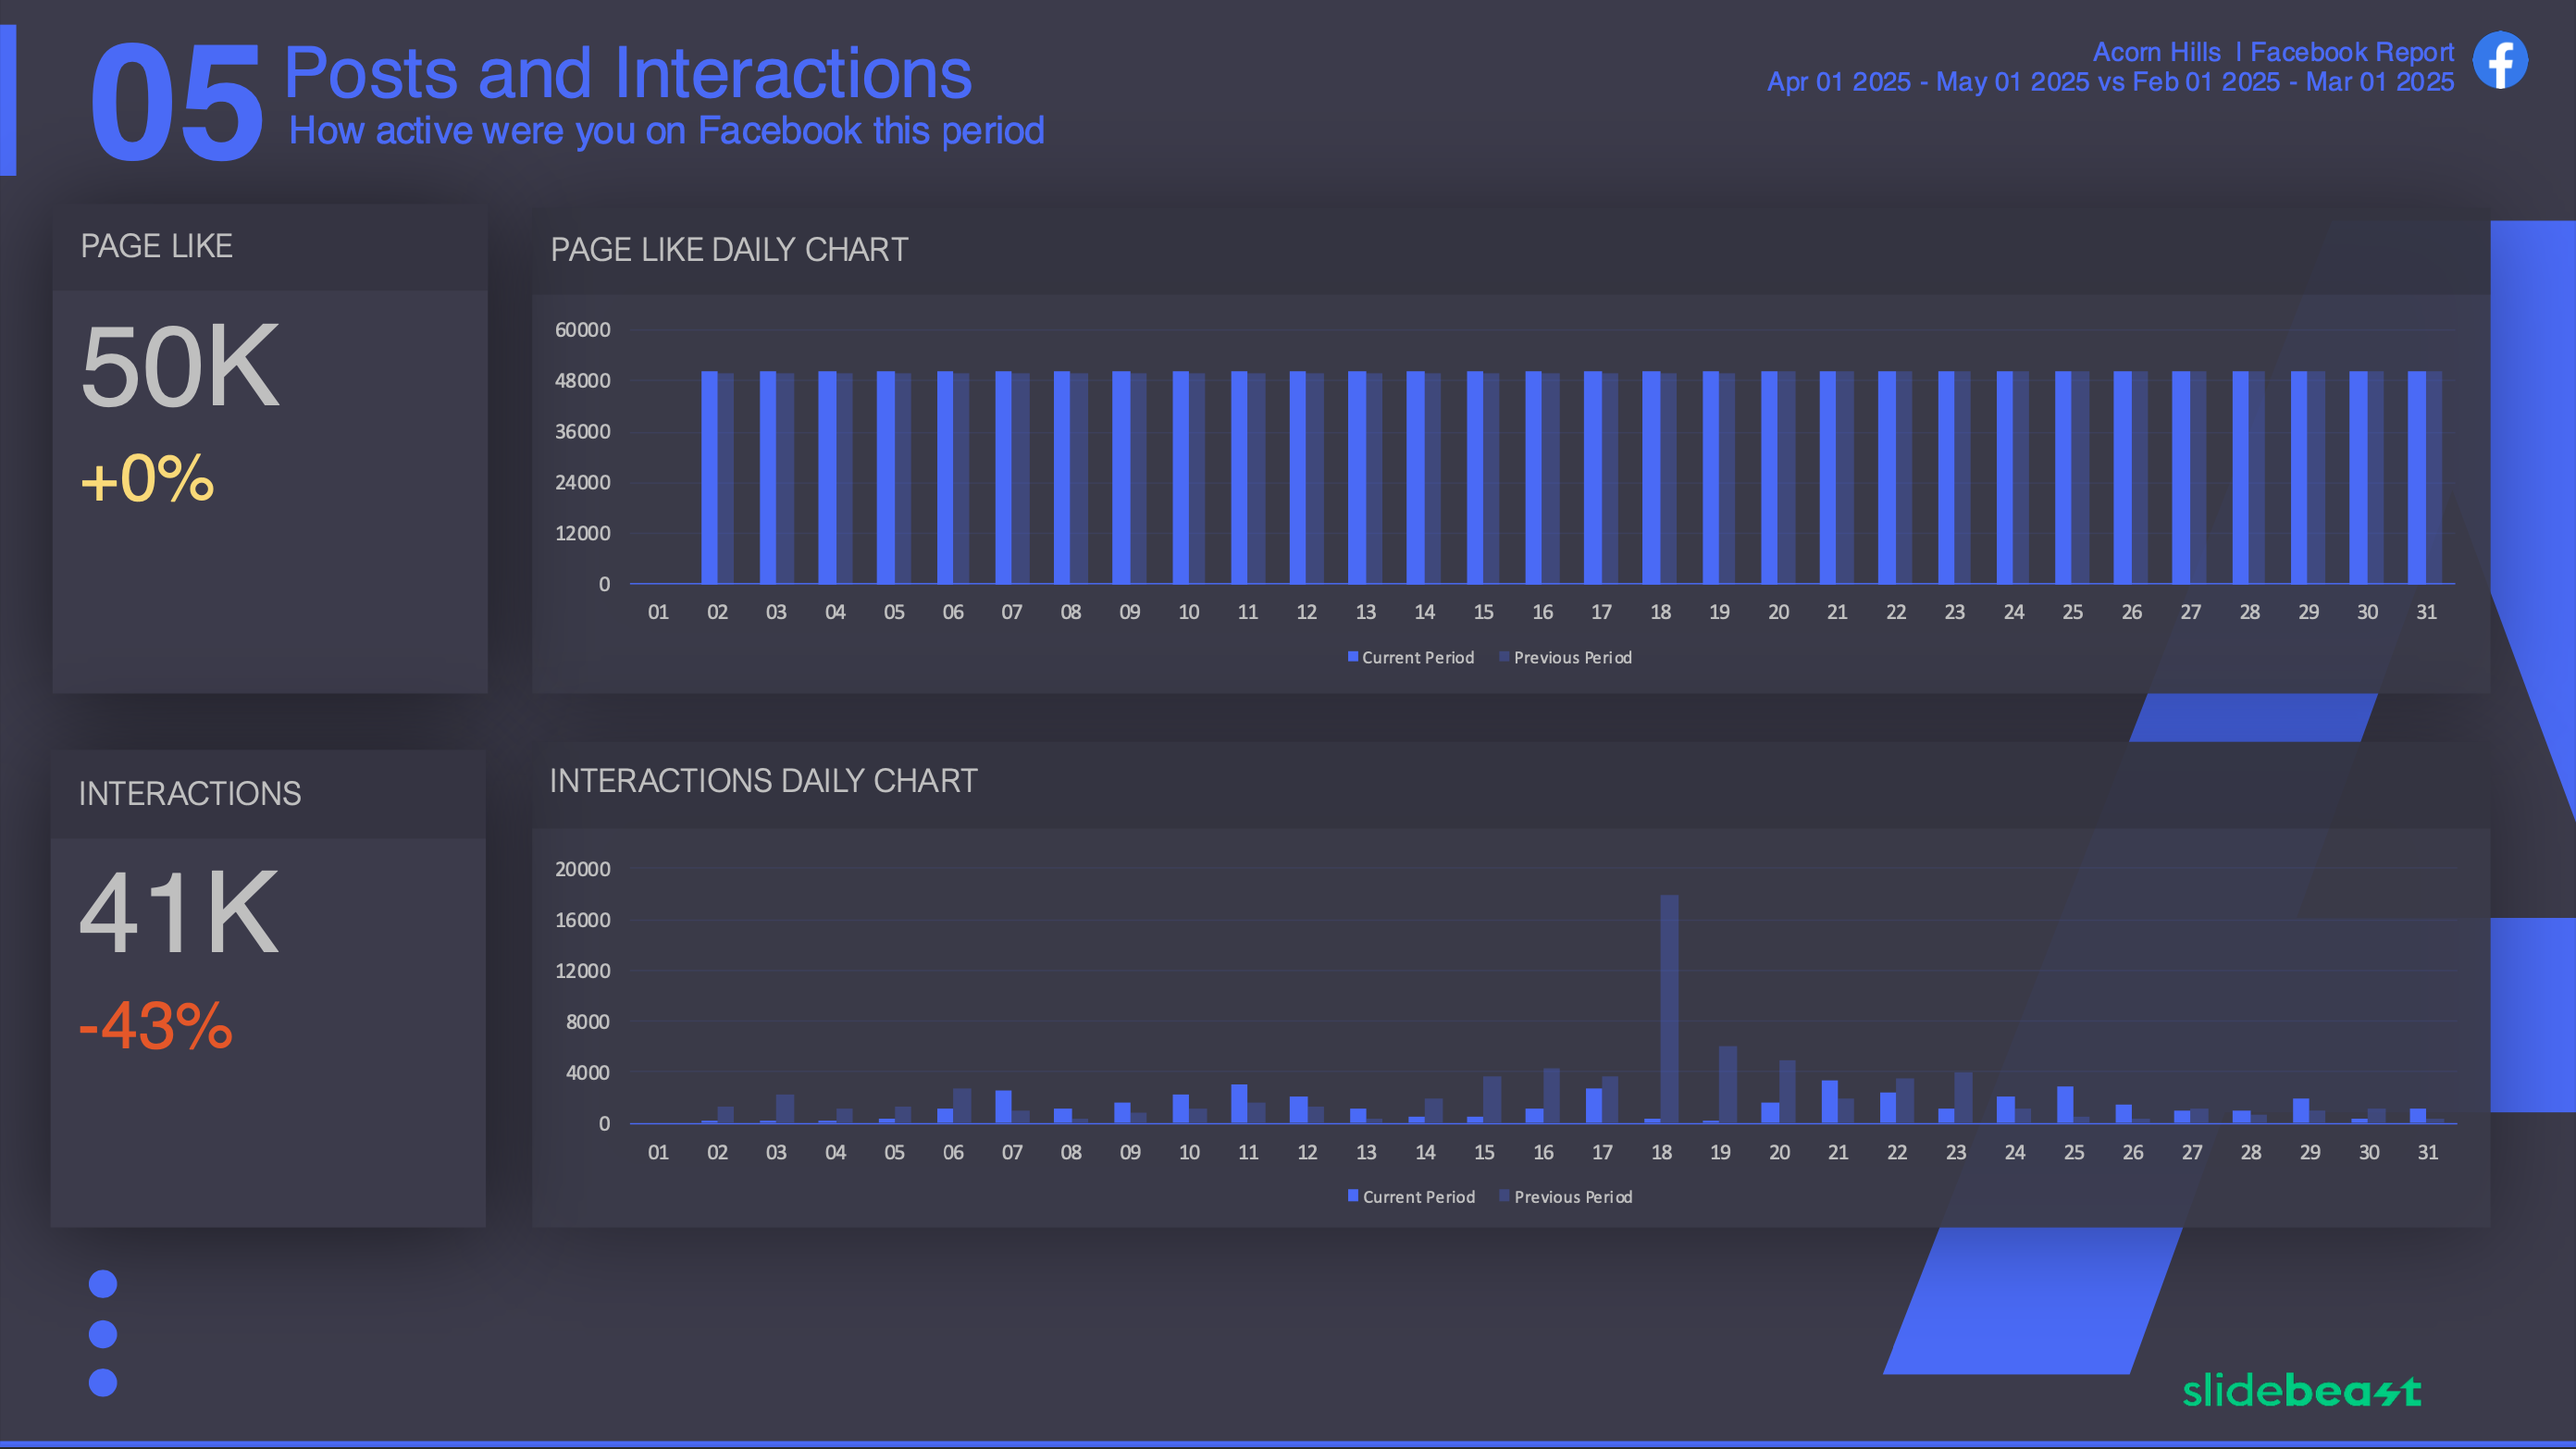Click the PAGE LIKE card heading
The height and width of the screenshot is (1449, 2576).
[157, 246]
